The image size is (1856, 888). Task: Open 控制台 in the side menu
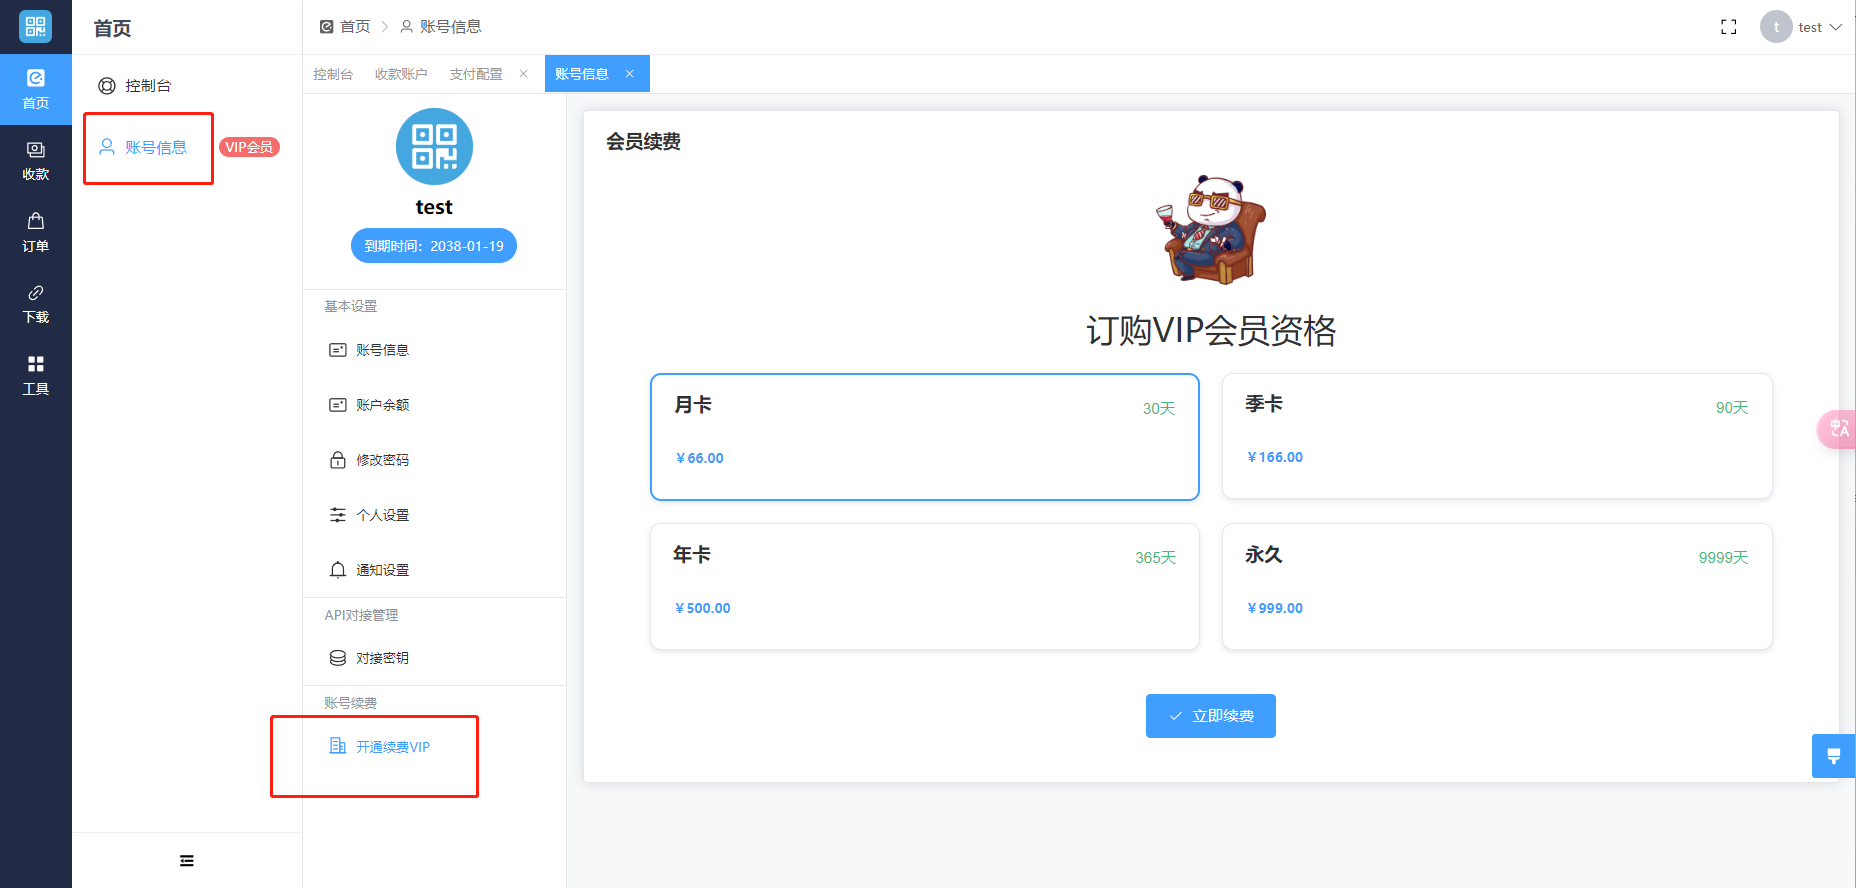pyautogui.click(x=148, y=86)
